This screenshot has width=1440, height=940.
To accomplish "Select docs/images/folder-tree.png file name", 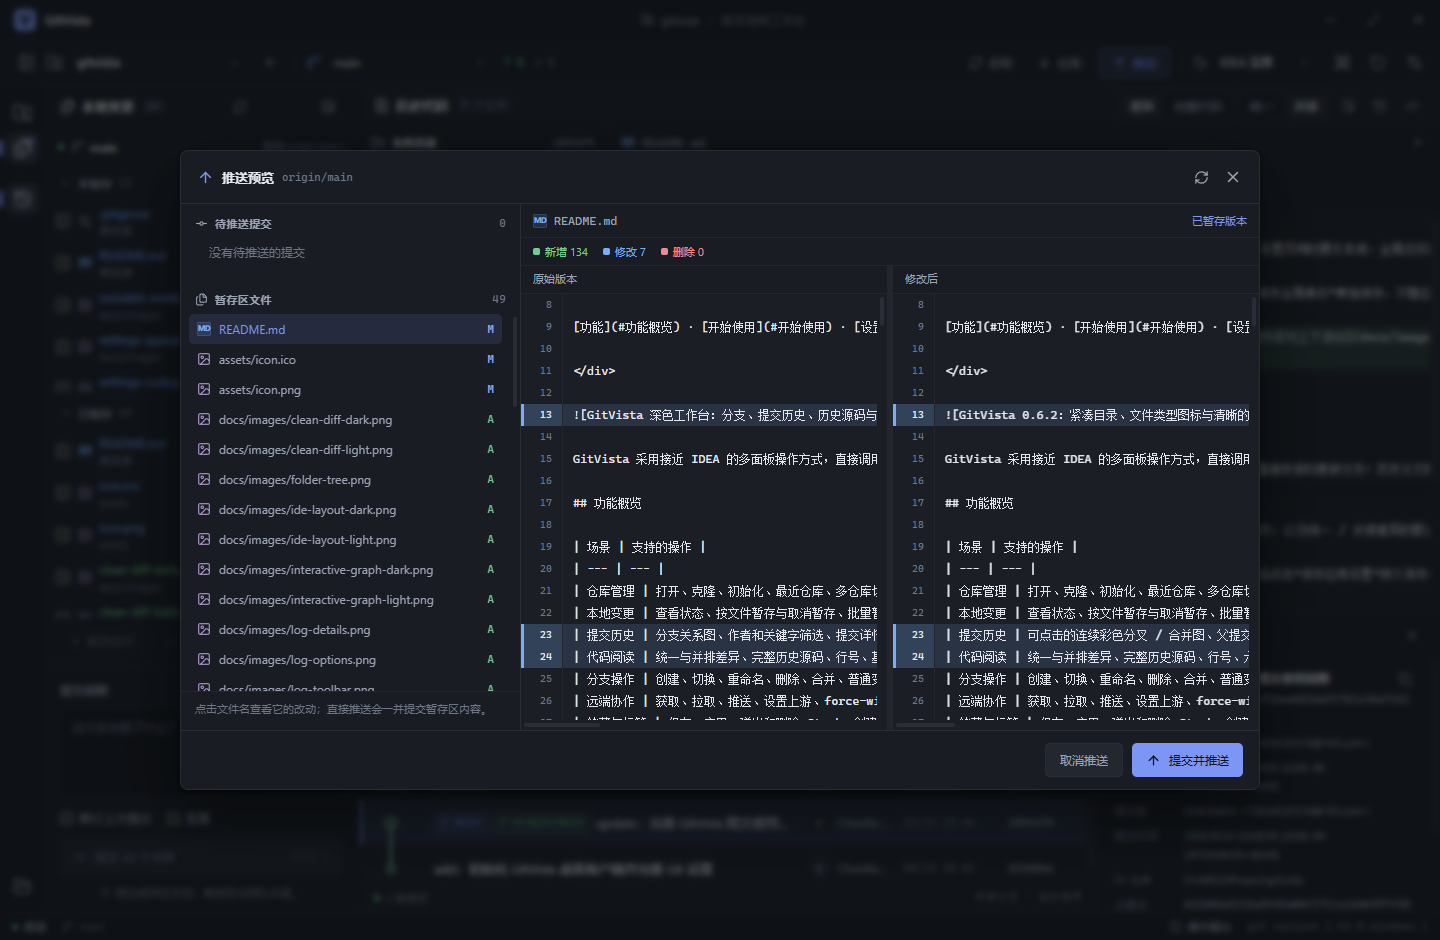I will [x=295, y=480].
